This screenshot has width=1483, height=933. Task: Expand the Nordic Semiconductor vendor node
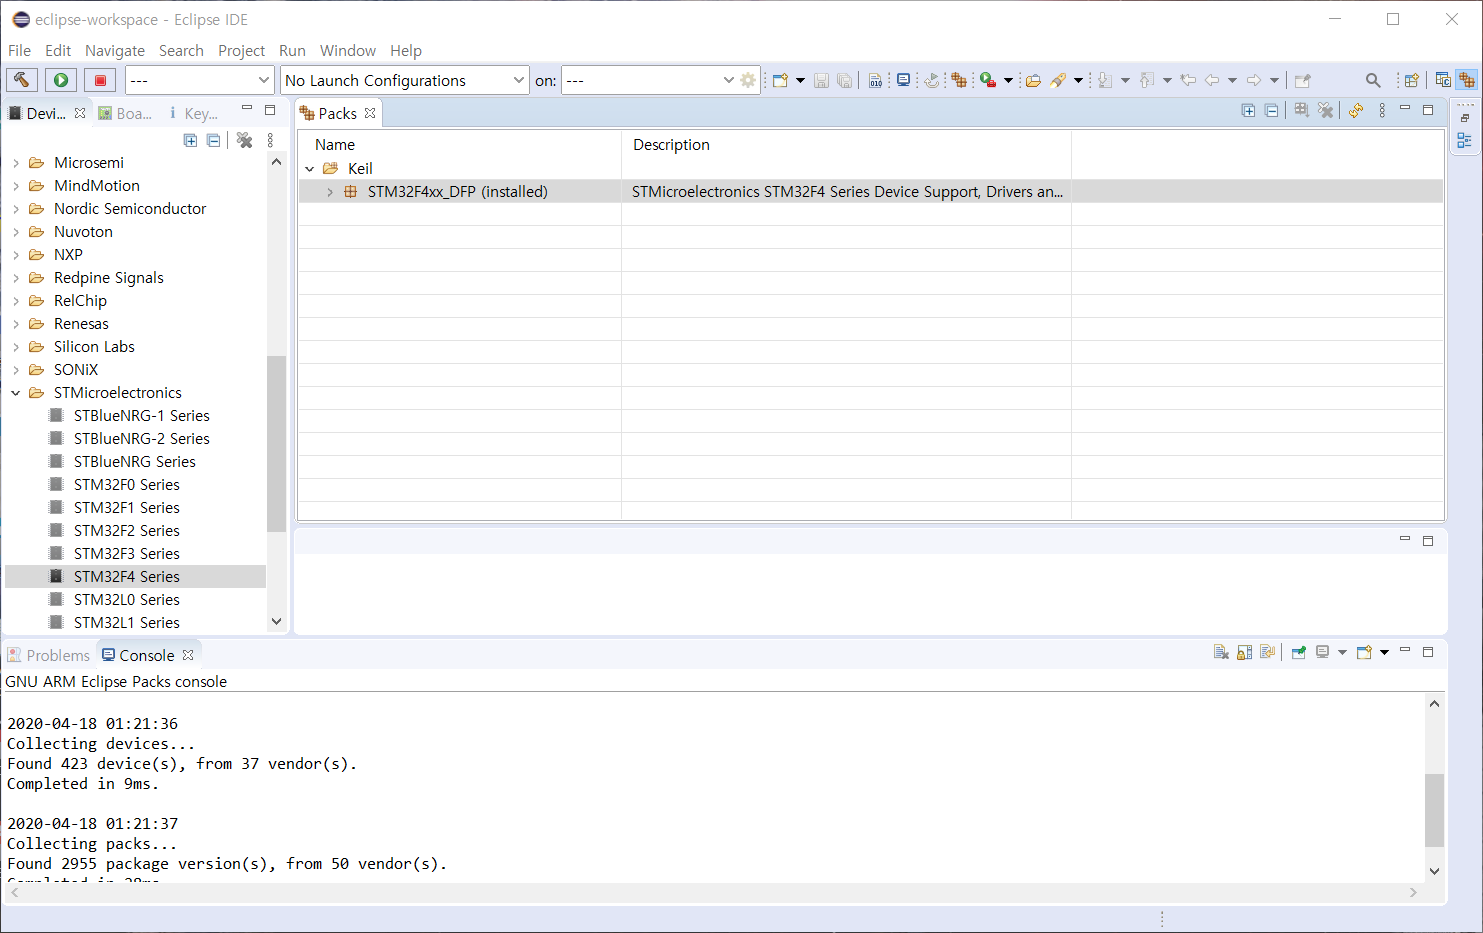(16, 208)
